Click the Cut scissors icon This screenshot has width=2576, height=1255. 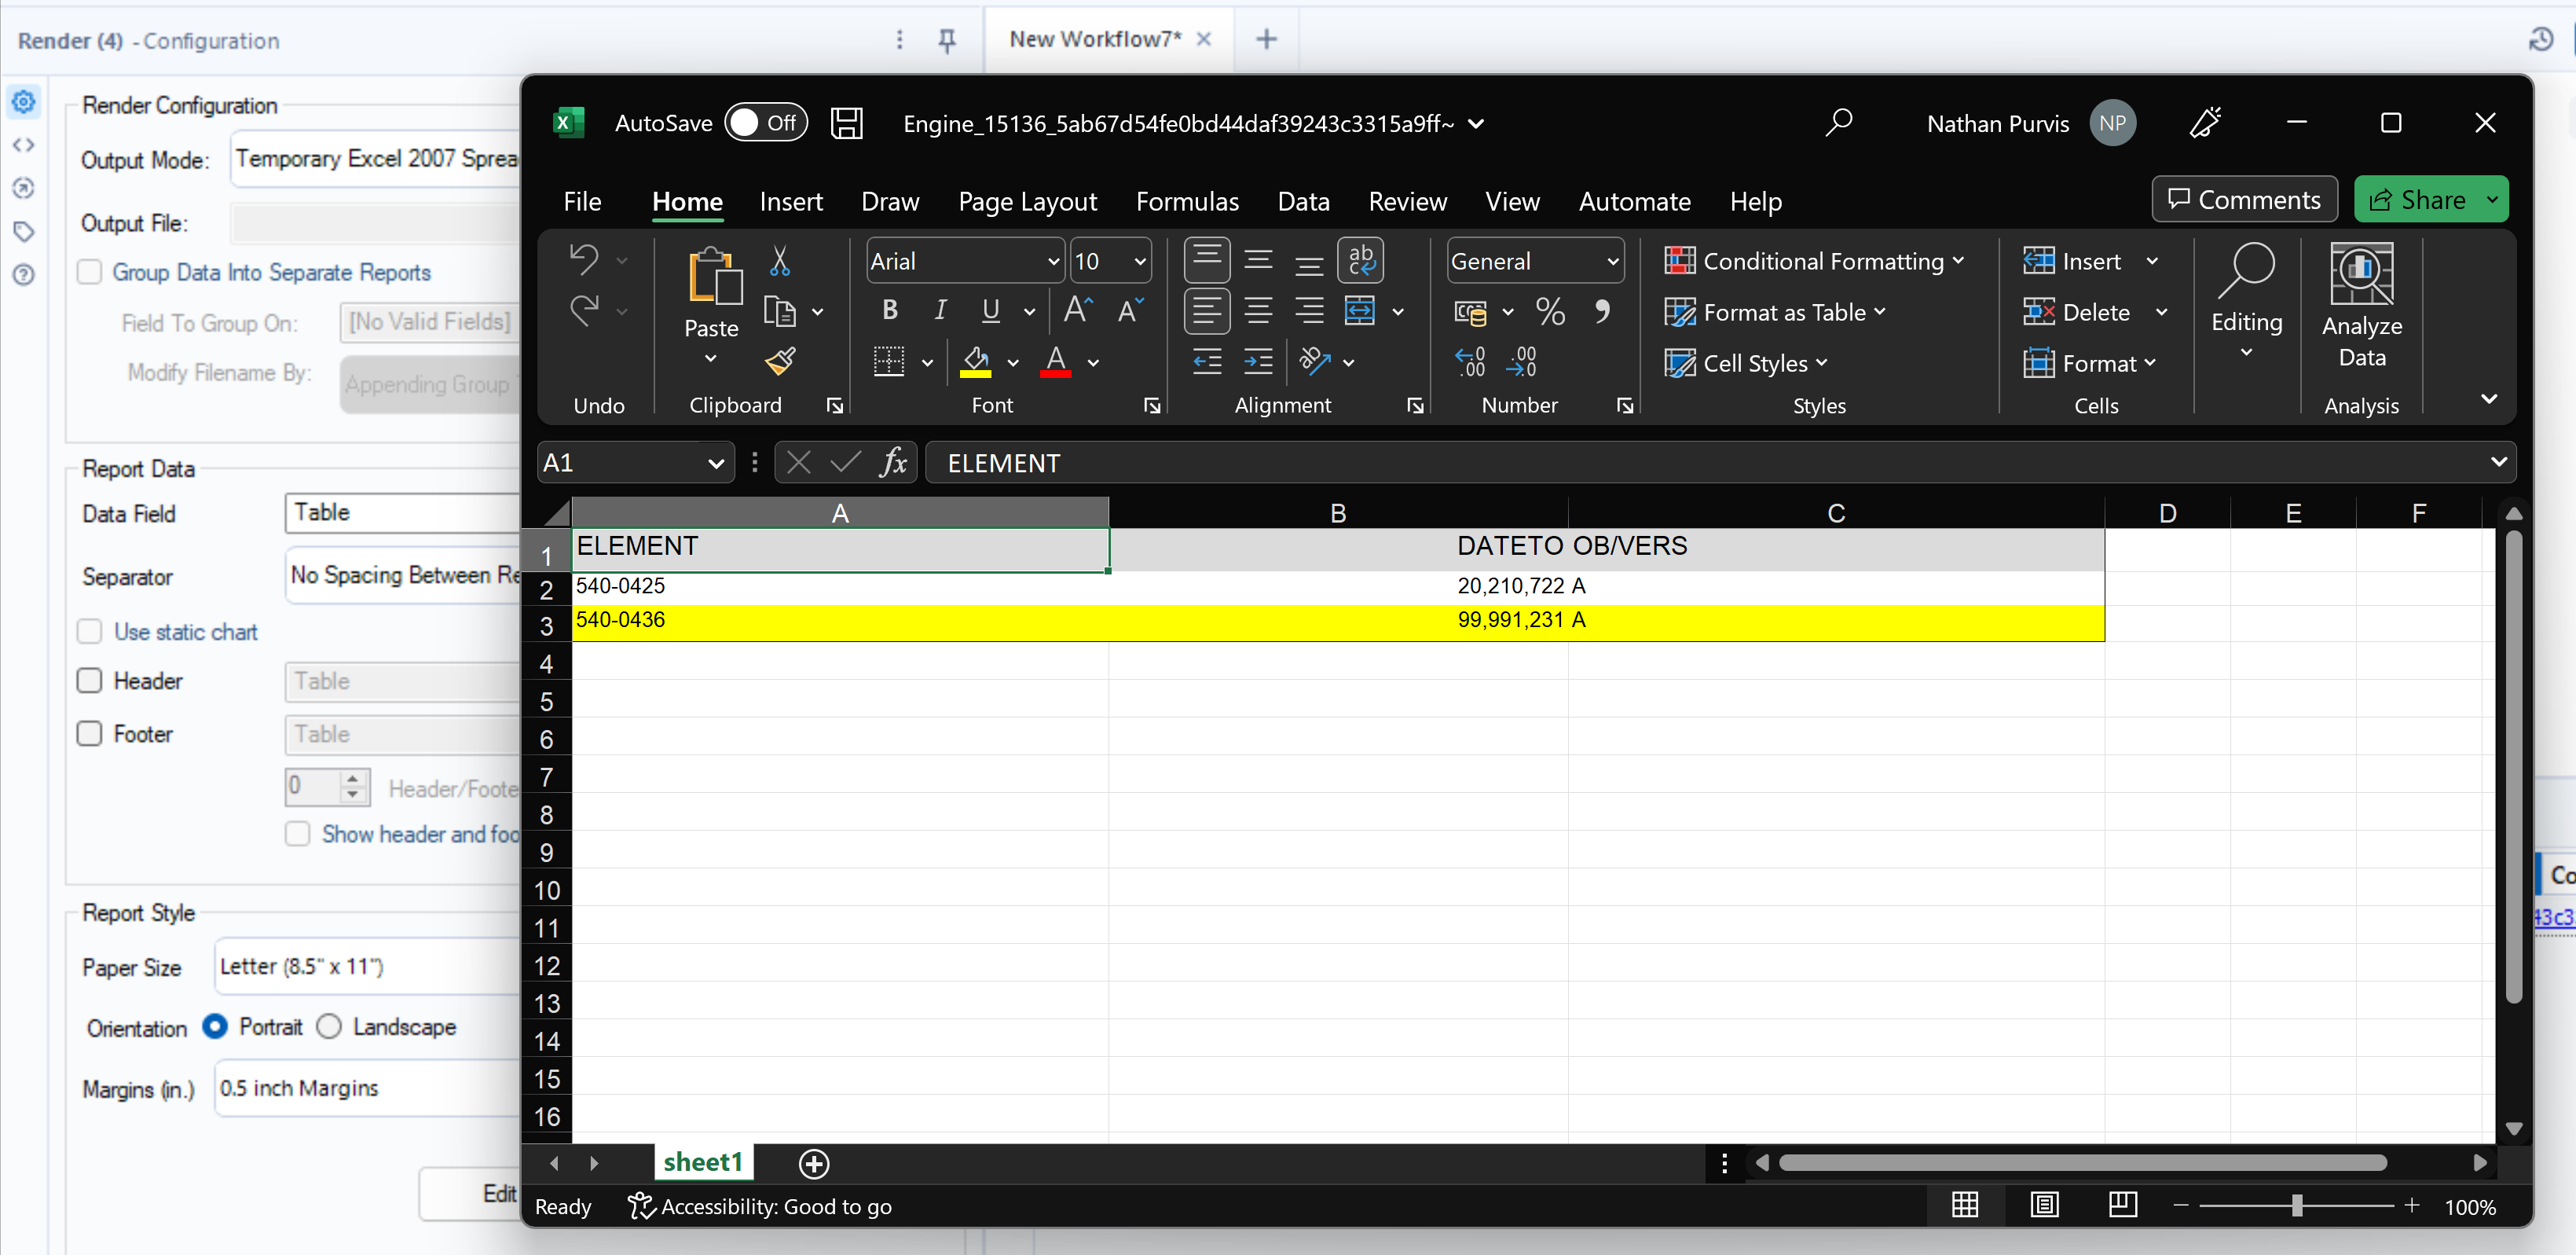(x=780, y=261)
